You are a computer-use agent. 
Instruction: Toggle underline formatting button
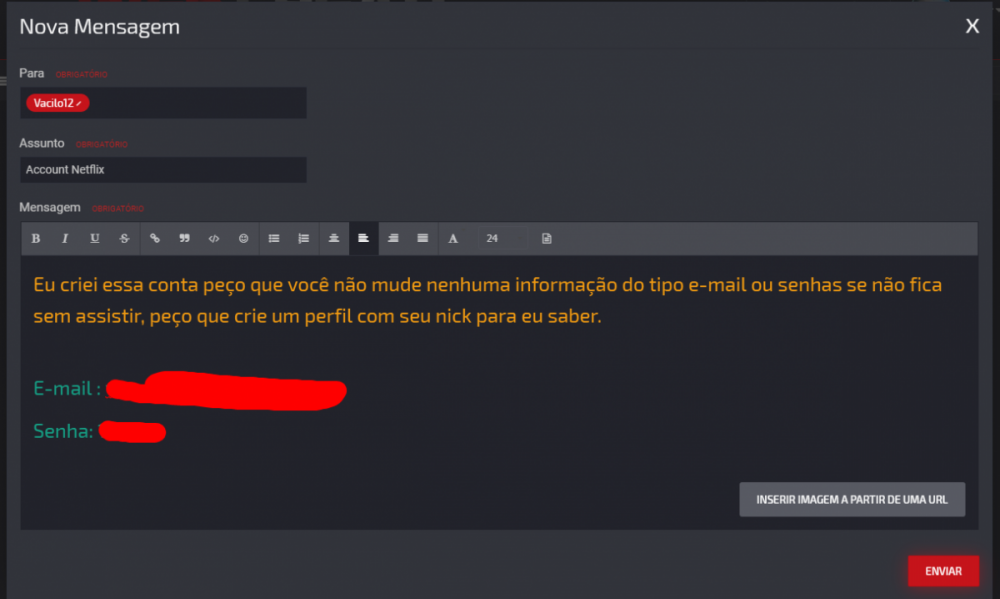[x=94, y=239]
